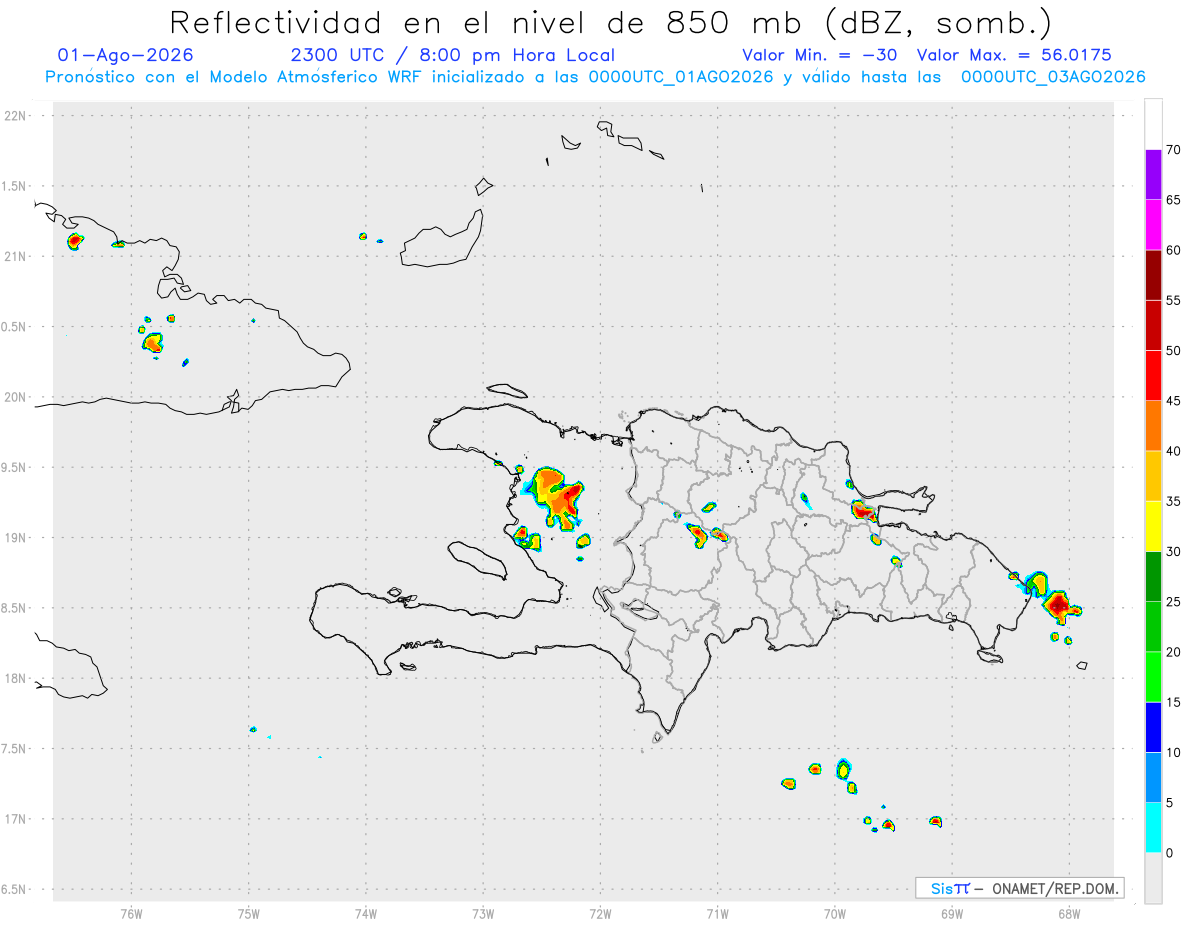
Task: Click the longitude axis label '70W'
Action: point(835,913)
